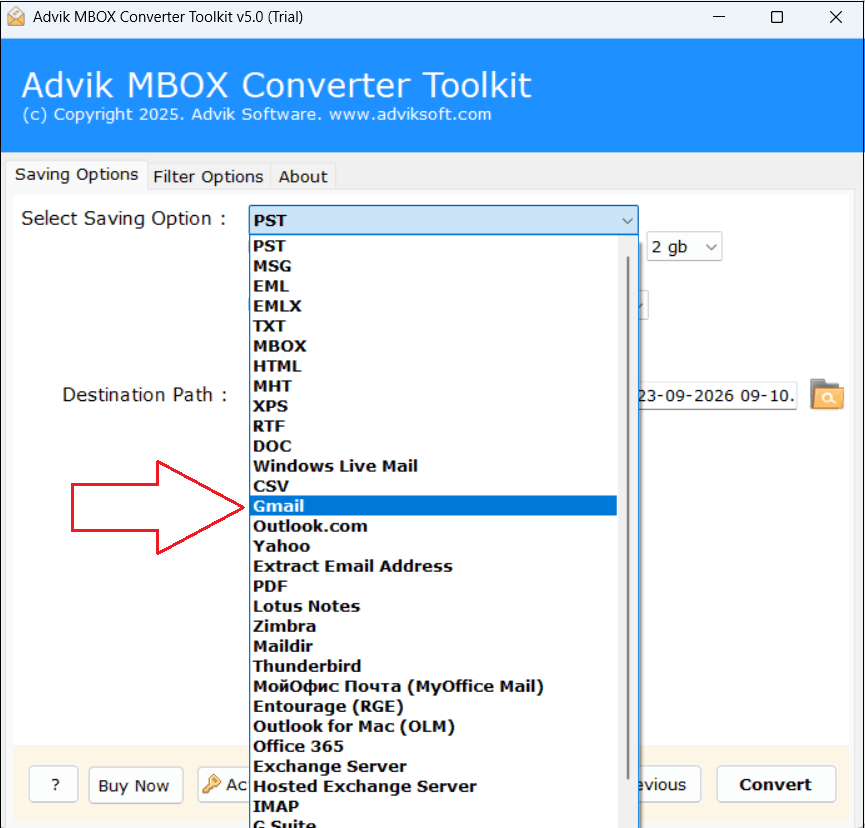Select EML in the dropdown list
Screen dimensions: 865x828
click(x=433, y=286)
